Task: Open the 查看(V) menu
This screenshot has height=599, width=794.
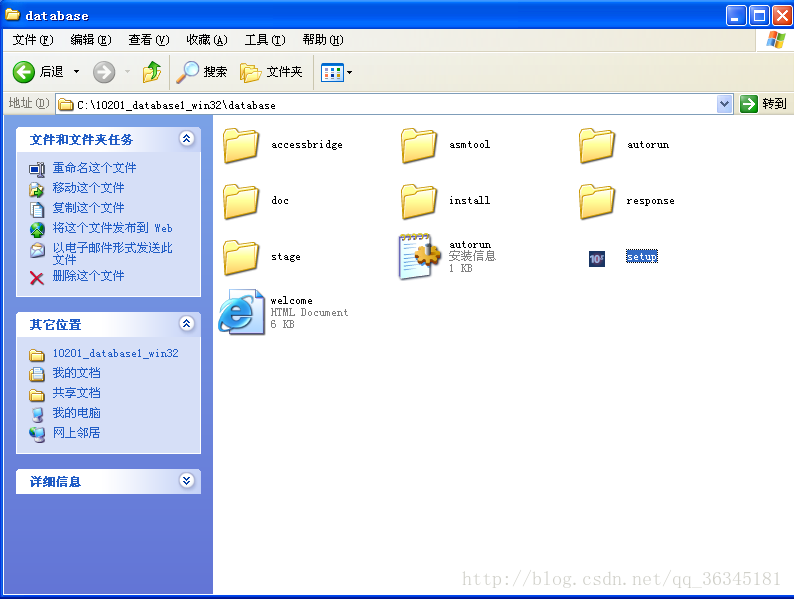Action: [148, 40]
